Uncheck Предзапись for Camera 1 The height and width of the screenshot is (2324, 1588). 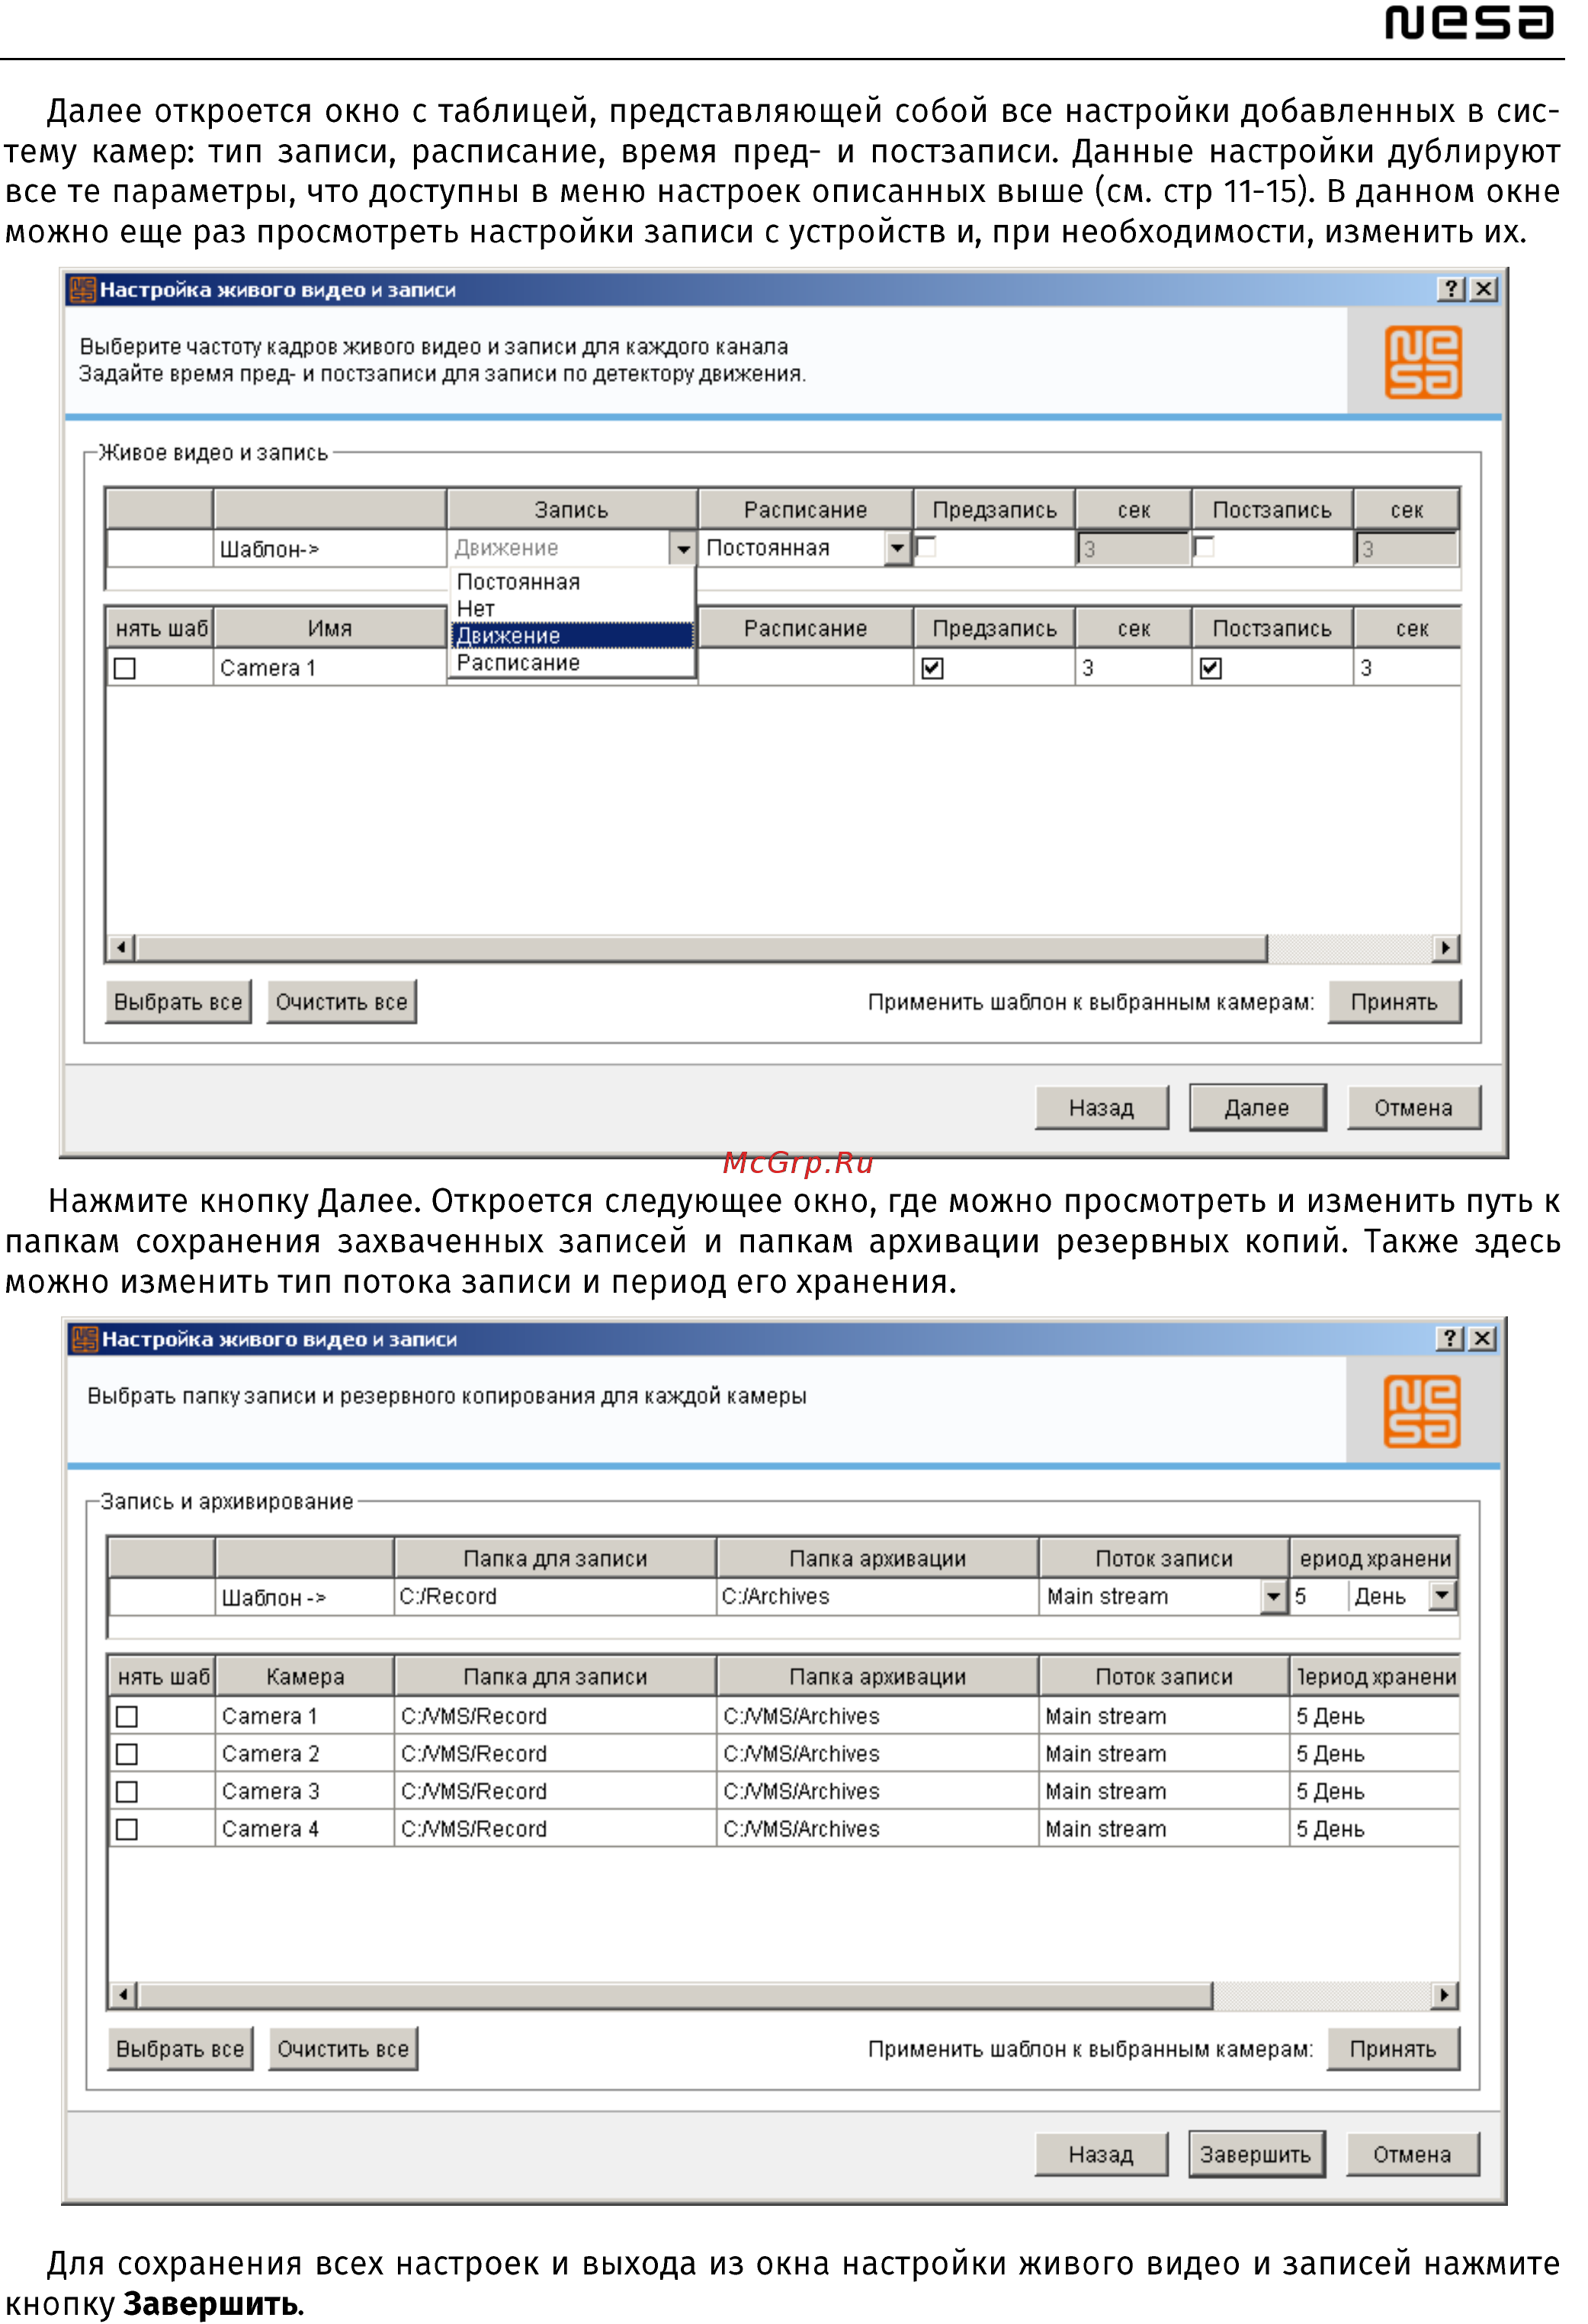(933, 668)
